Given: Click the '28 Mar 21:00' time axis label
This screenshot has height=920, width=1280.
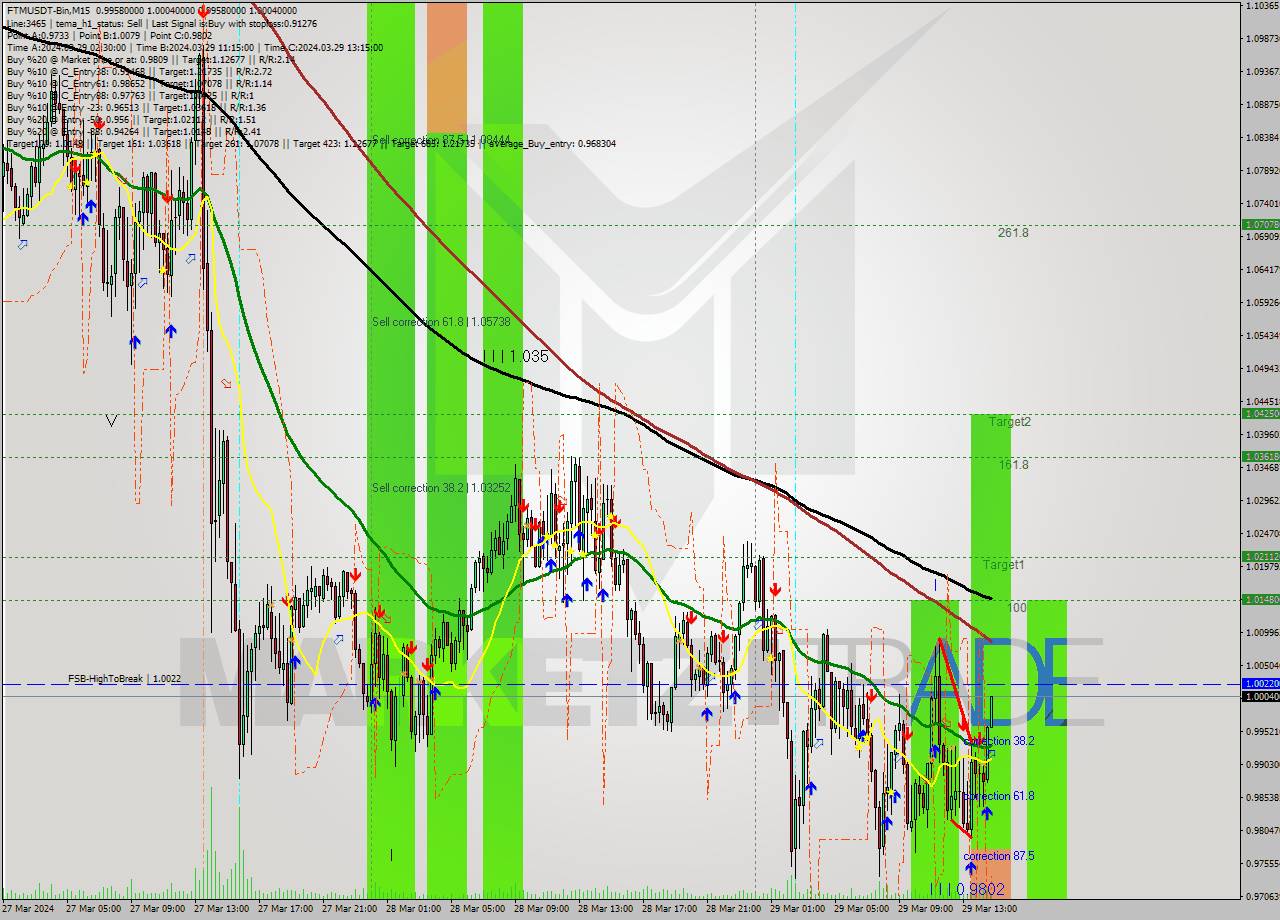Looking at the screenshot, I should [734, 909].
